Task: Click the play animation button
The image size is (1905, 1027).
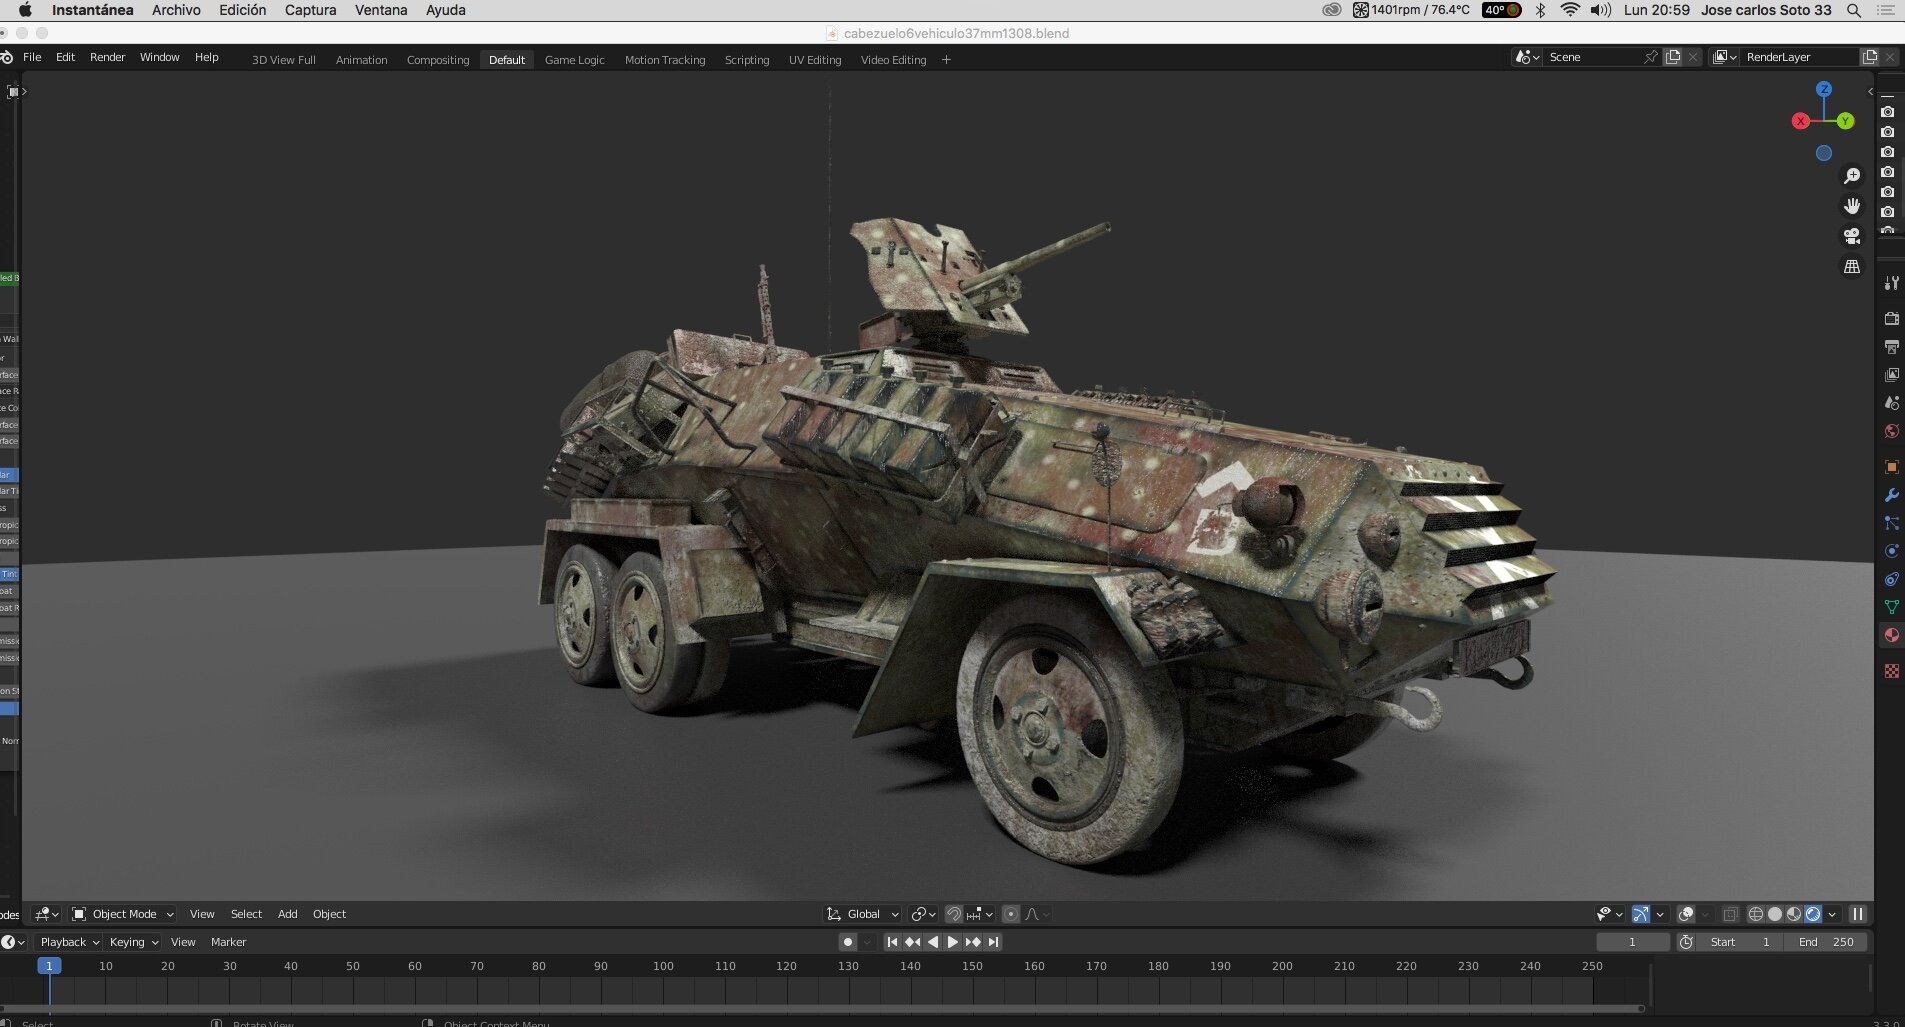Action: [x=952, y=942]
